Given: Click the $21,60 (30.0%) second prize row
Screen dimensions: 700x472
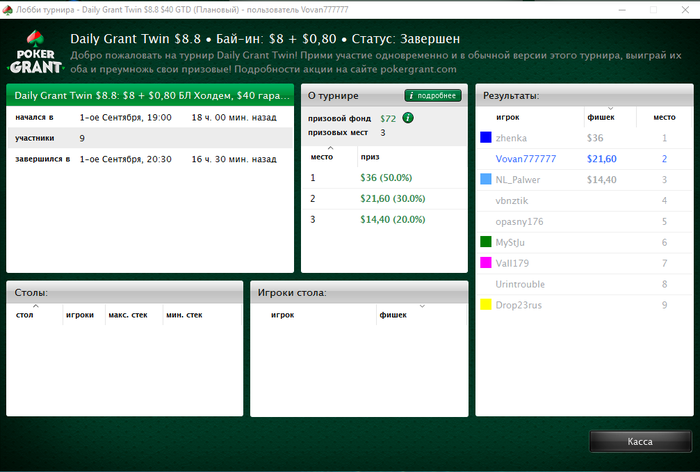Looking at the screenshot, I should [384, 198].
